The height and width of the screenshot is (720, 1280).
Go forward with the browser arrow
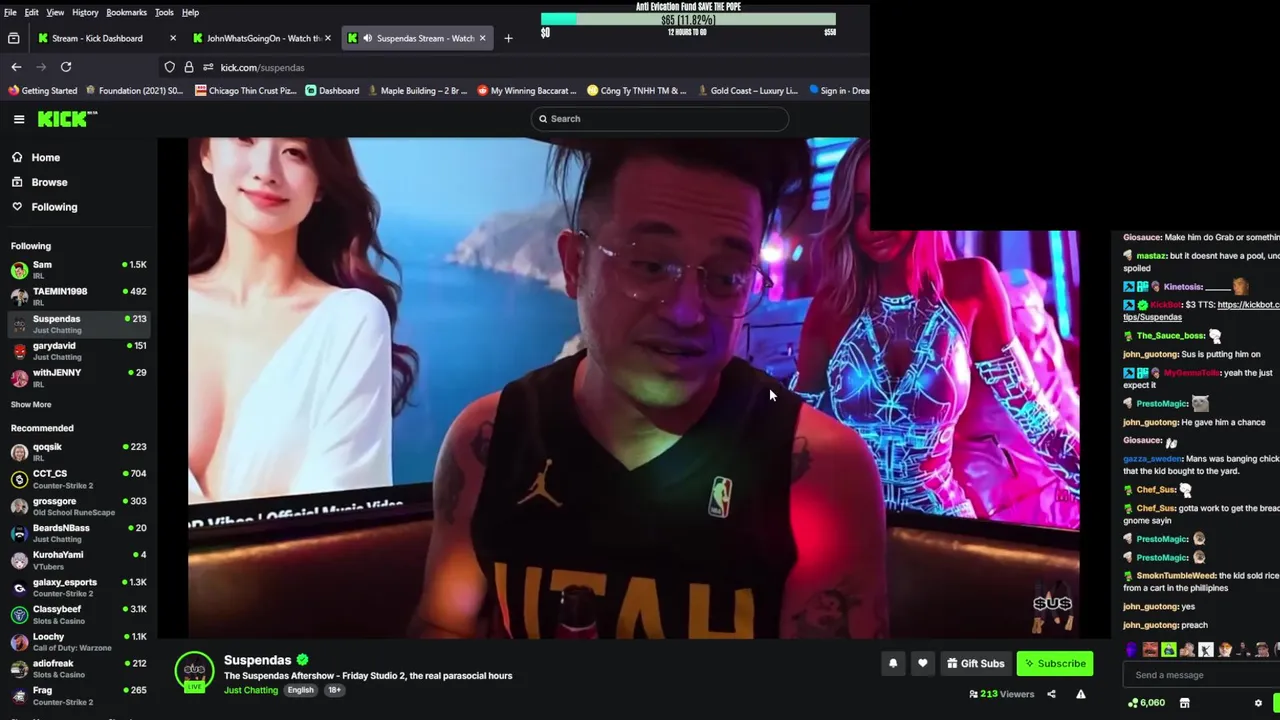click(x=41, y=67)
